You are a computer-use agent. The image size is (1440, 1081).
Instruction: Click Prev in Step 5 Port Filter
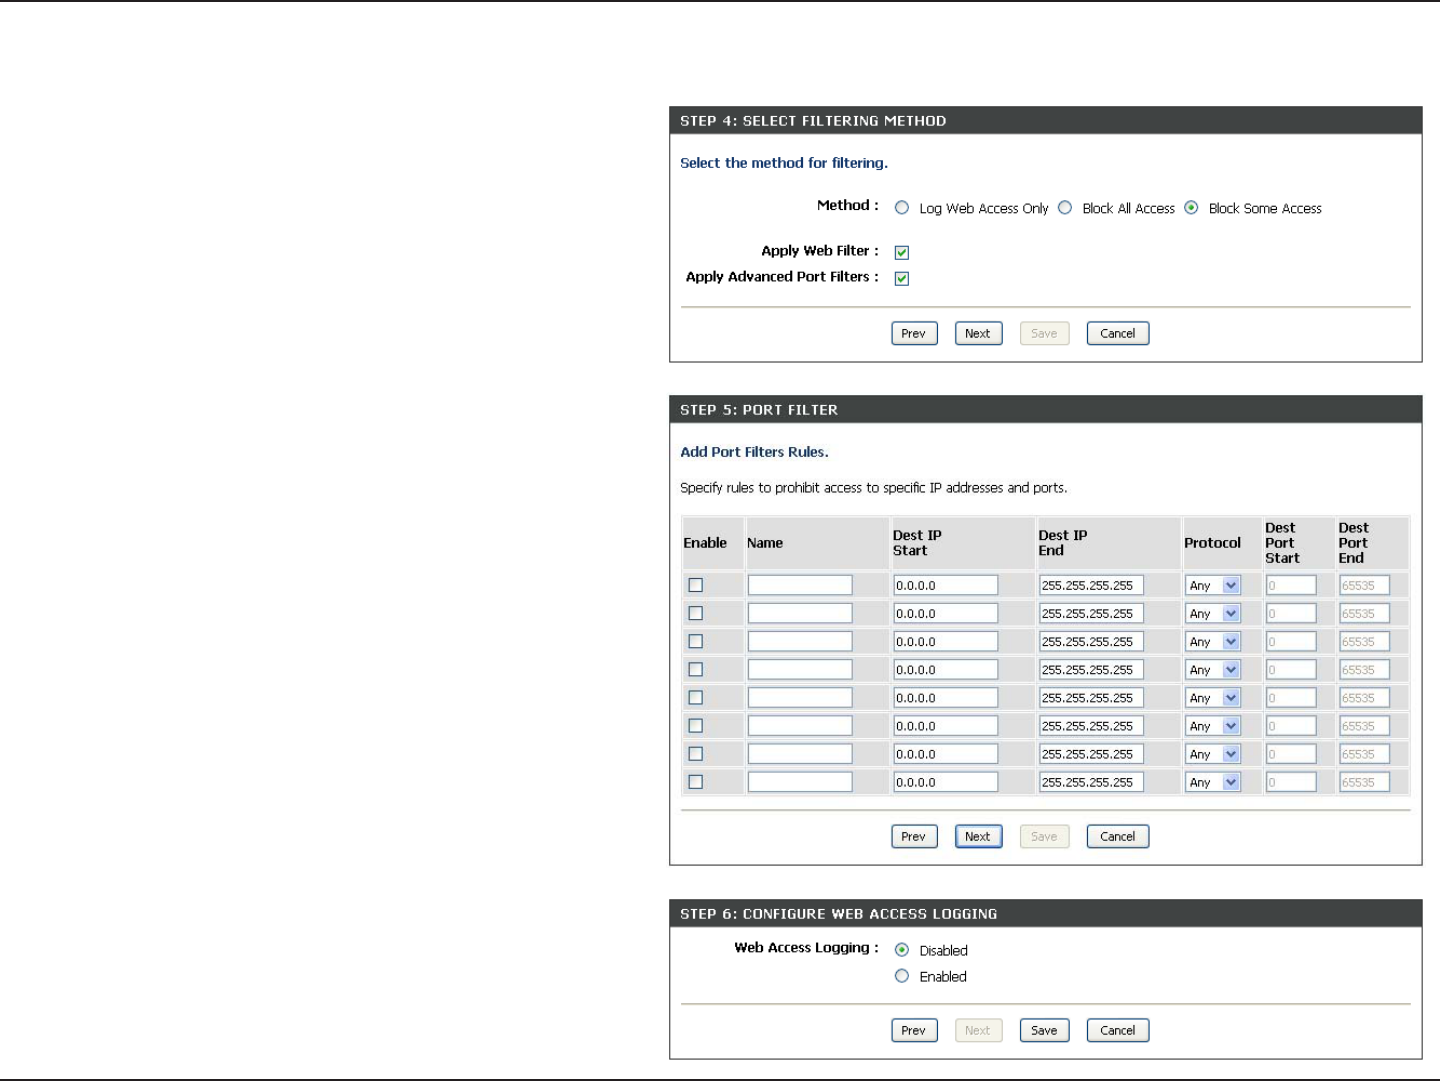tap(914, 836)
